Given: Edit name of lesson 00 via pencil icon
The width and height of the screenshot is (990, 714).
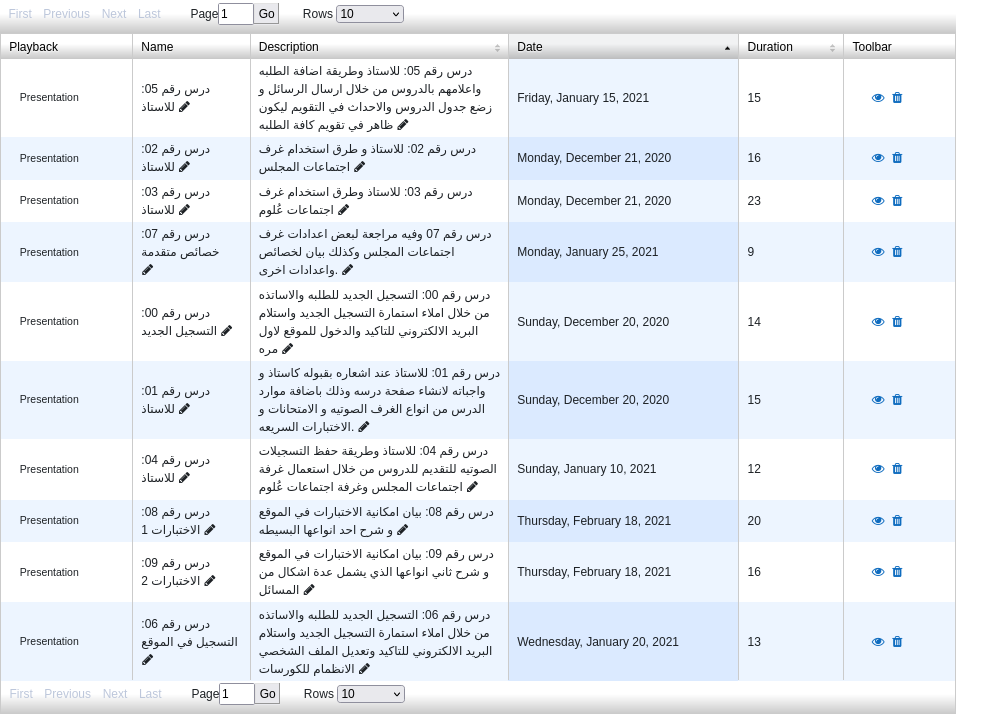Looking at the screenshot, I should coord(227,330).
